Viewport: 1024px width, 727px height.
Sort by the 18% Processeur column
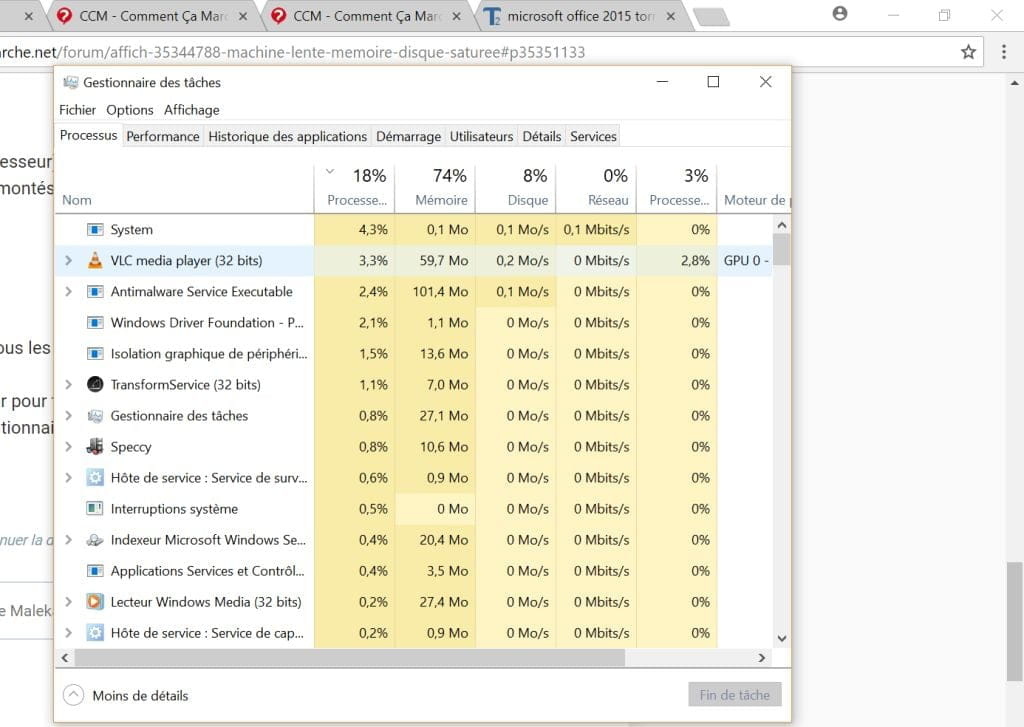355,187
